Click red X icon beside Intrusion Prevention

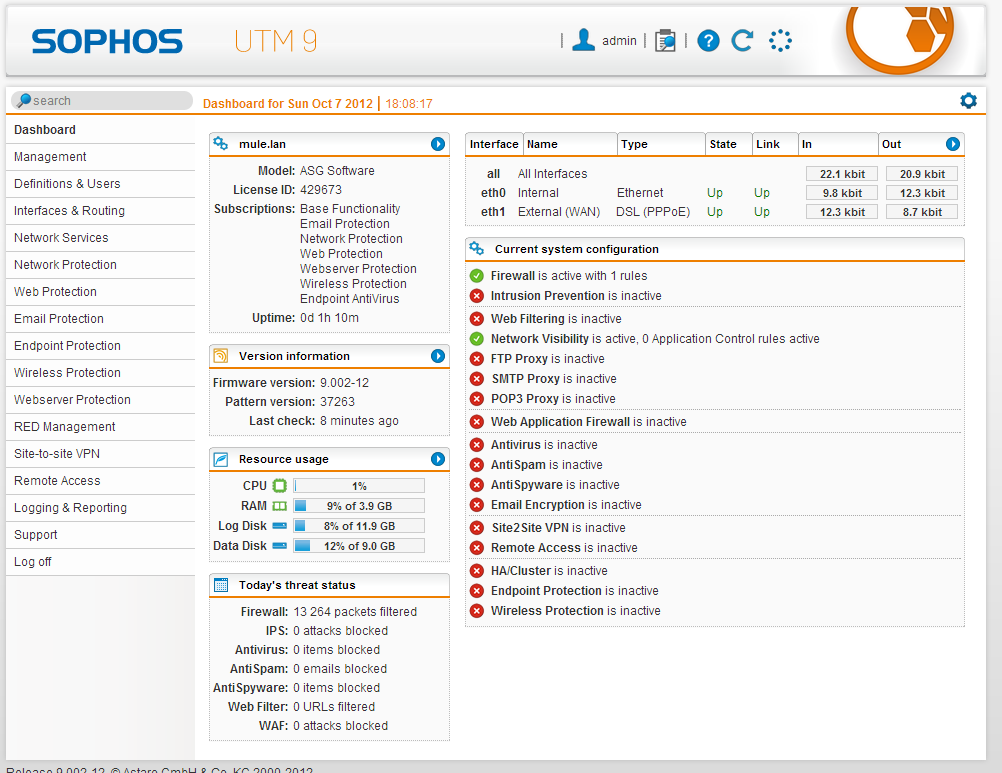pos(477,296)
